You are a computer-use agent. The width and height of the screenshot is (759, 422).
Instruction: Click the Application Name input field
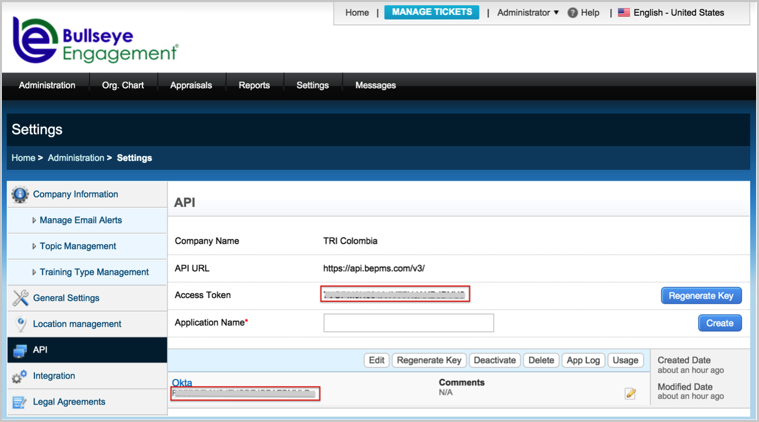click(408, 323)
